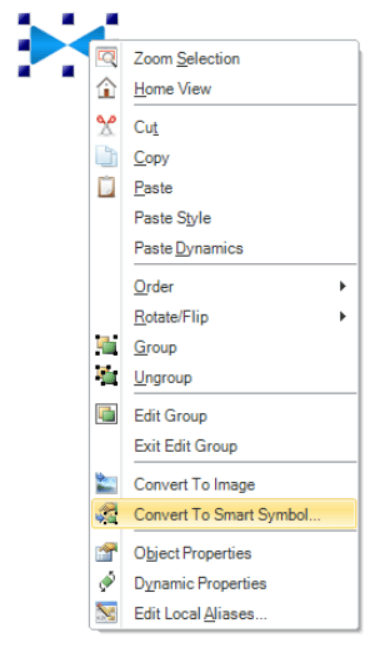
Task: Choose Paste Dynamics entry
Action: 224,248
